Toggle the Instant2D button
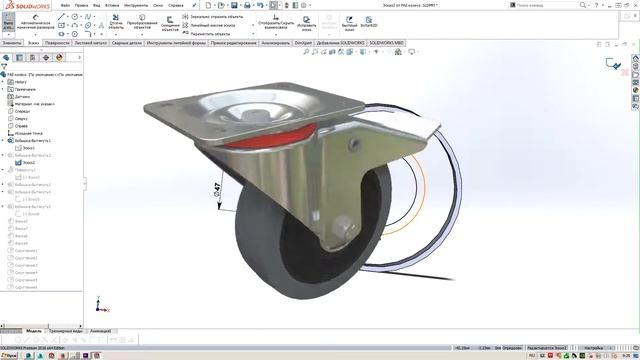This screenshot has width=640, height=360. (369, 22)
